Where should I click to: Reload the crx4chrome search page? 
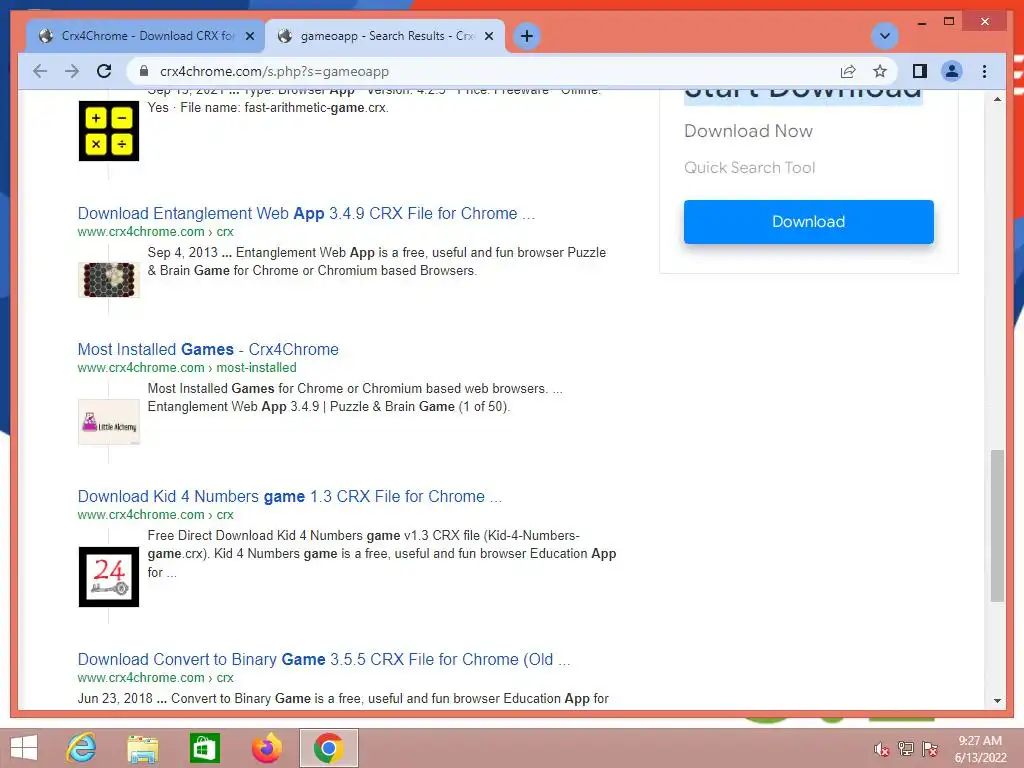pyautogui.click(x=104, y=71)
